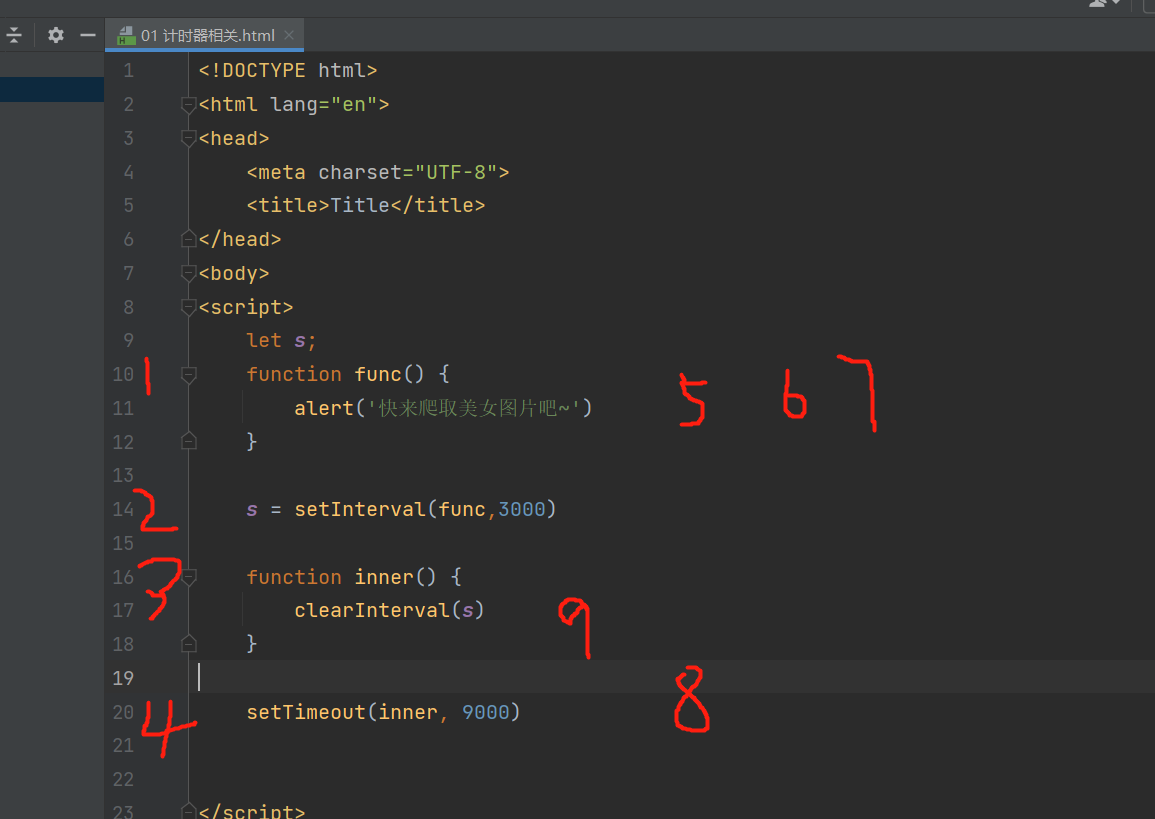Click line number 22 in the gutter
Viewport: 1155px width, 819px height.
click(123, 779)
